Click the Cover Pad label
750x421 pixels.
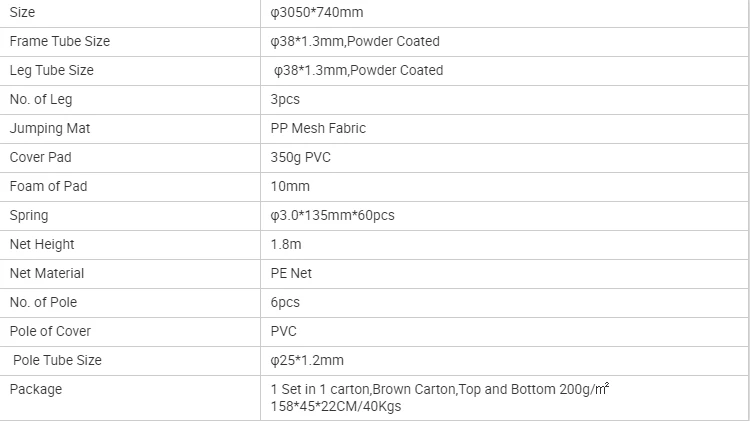41,157
